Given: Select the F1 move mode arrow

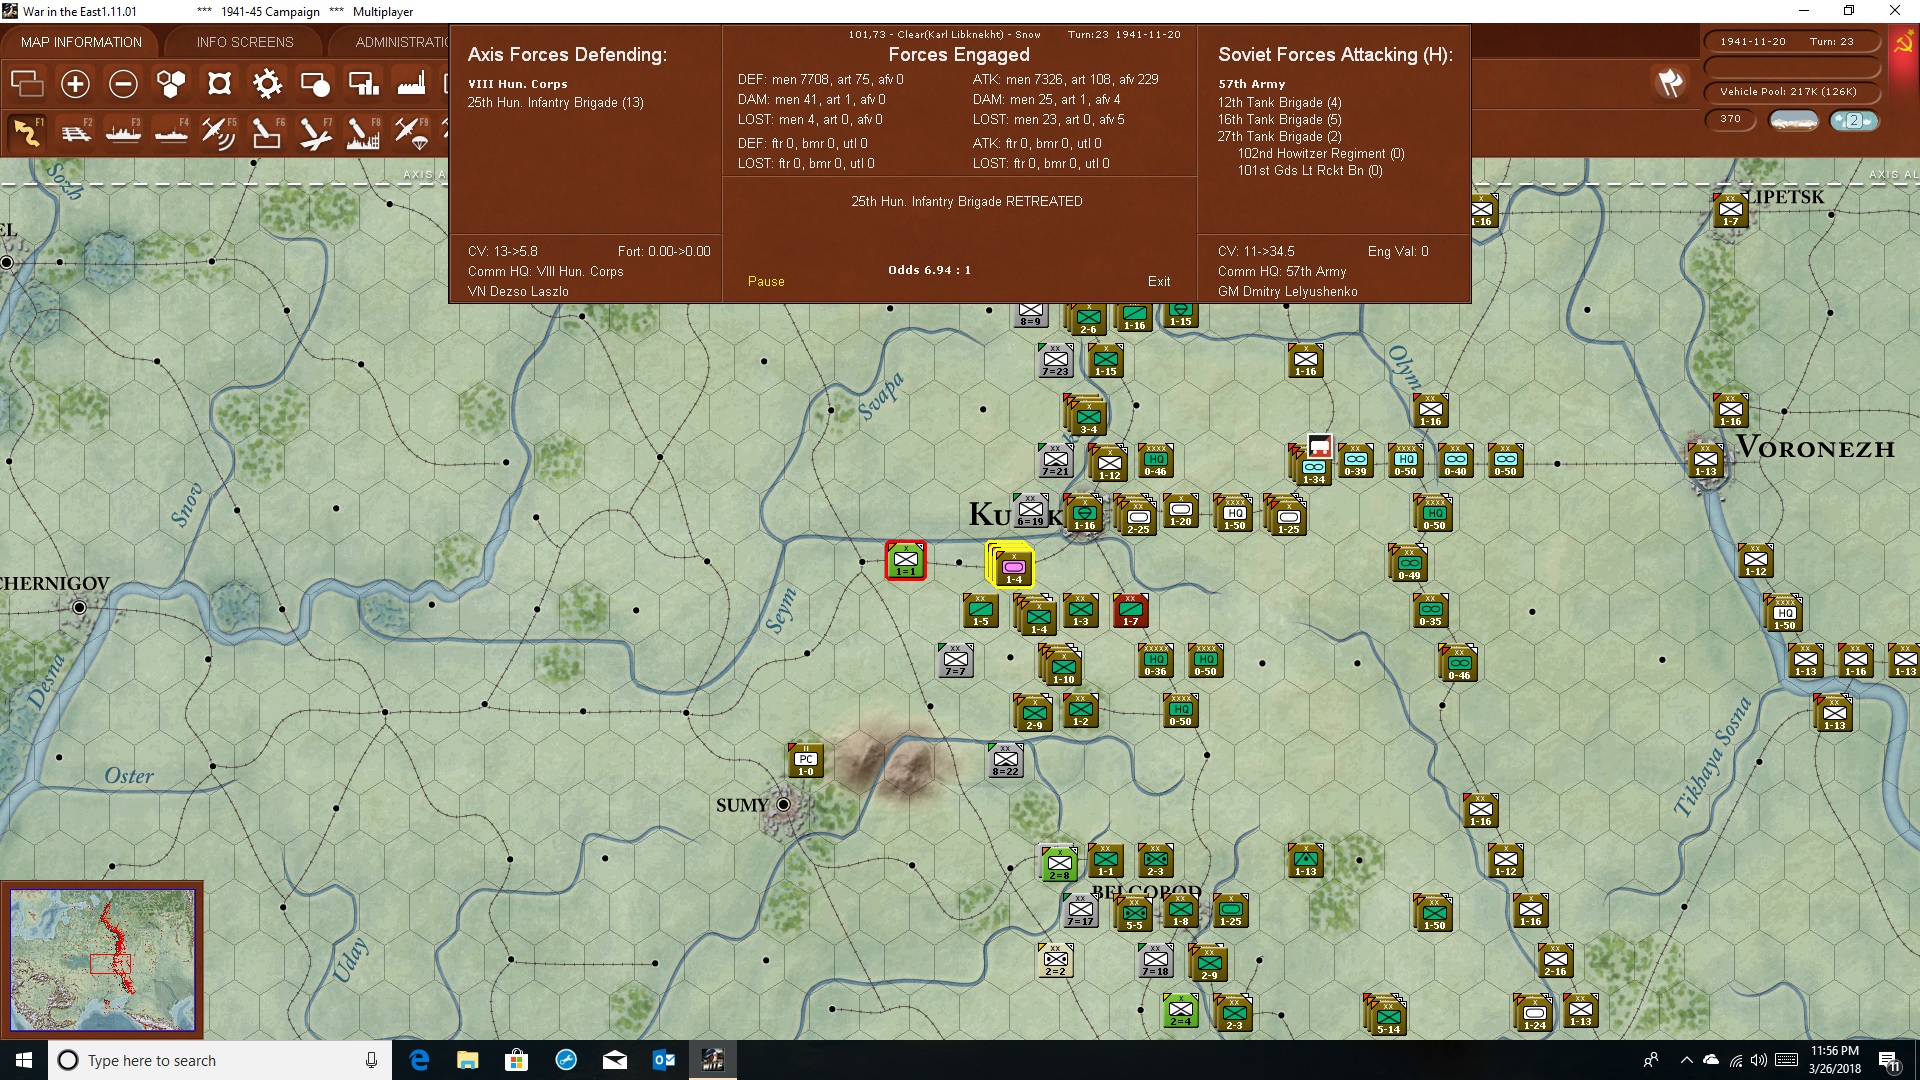Looking at the screenshot, I should [x=27, y=133].
